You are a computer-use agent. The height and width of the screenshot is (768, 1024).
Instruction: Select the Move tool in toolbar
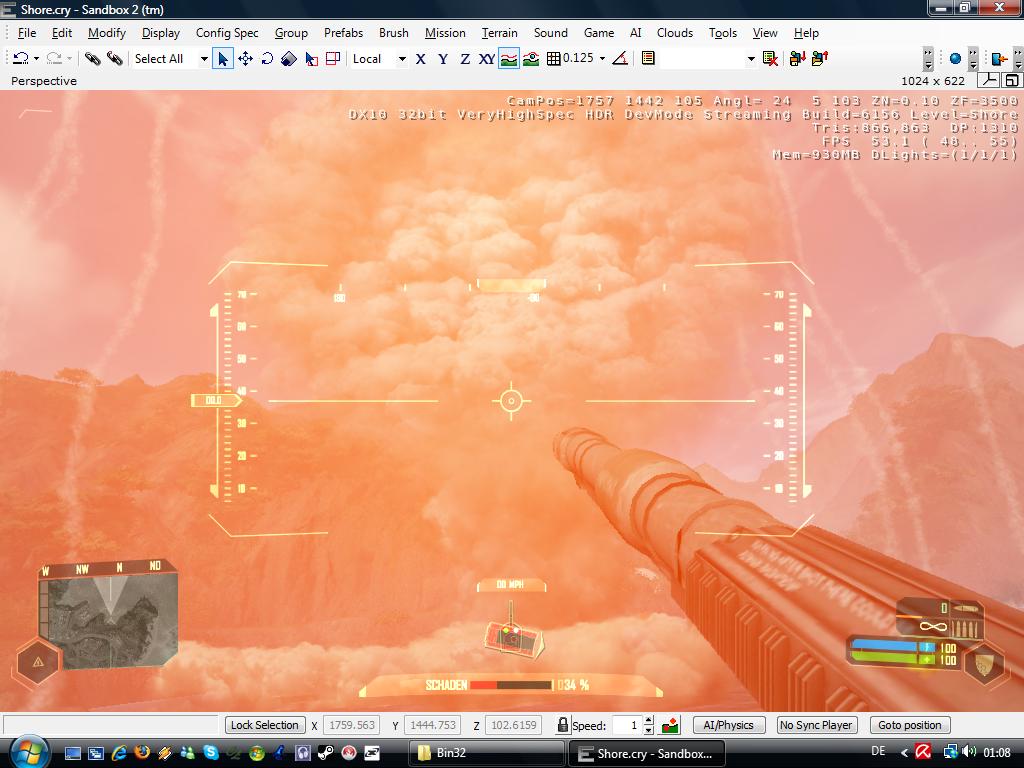(x=245, y=59)
